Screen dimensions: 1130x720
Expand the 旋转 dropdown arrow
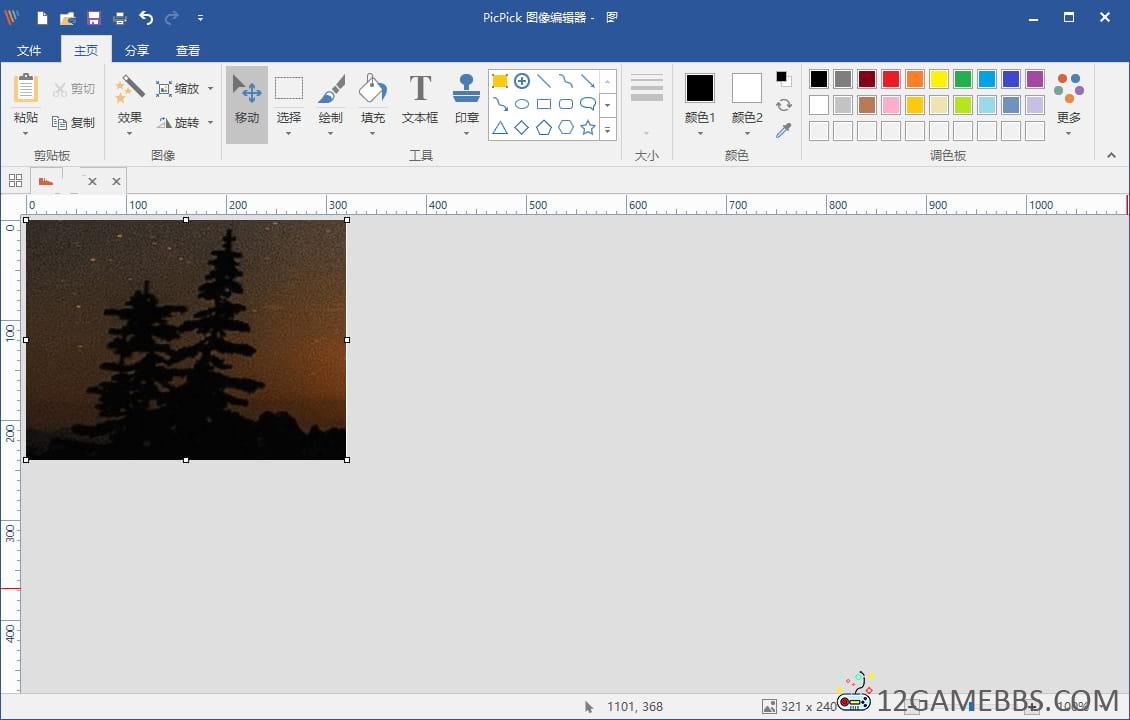point(210,123)
